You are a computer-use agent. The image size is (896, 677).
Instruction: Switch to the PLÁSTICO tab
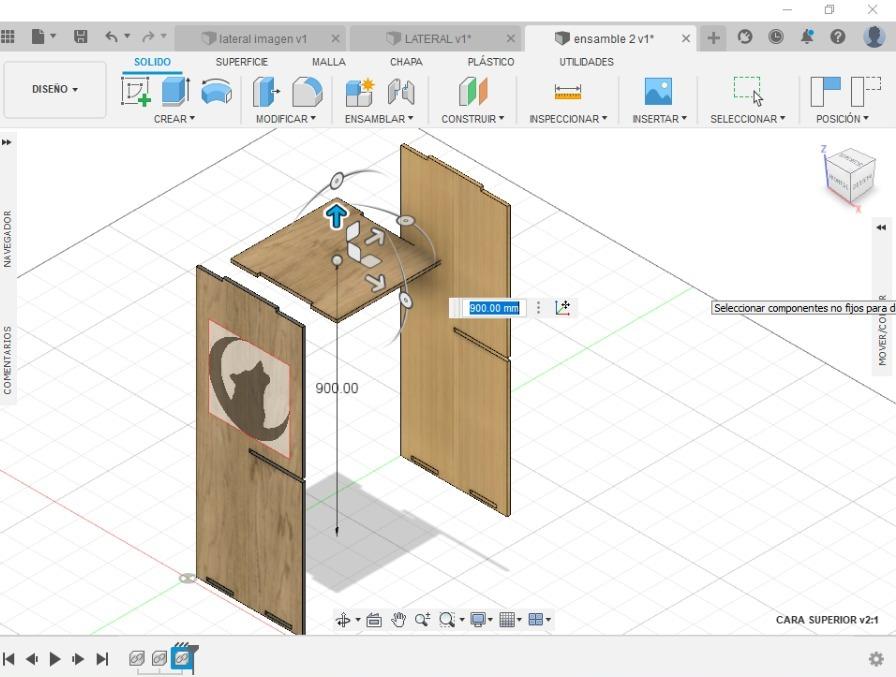pos(491,62)
